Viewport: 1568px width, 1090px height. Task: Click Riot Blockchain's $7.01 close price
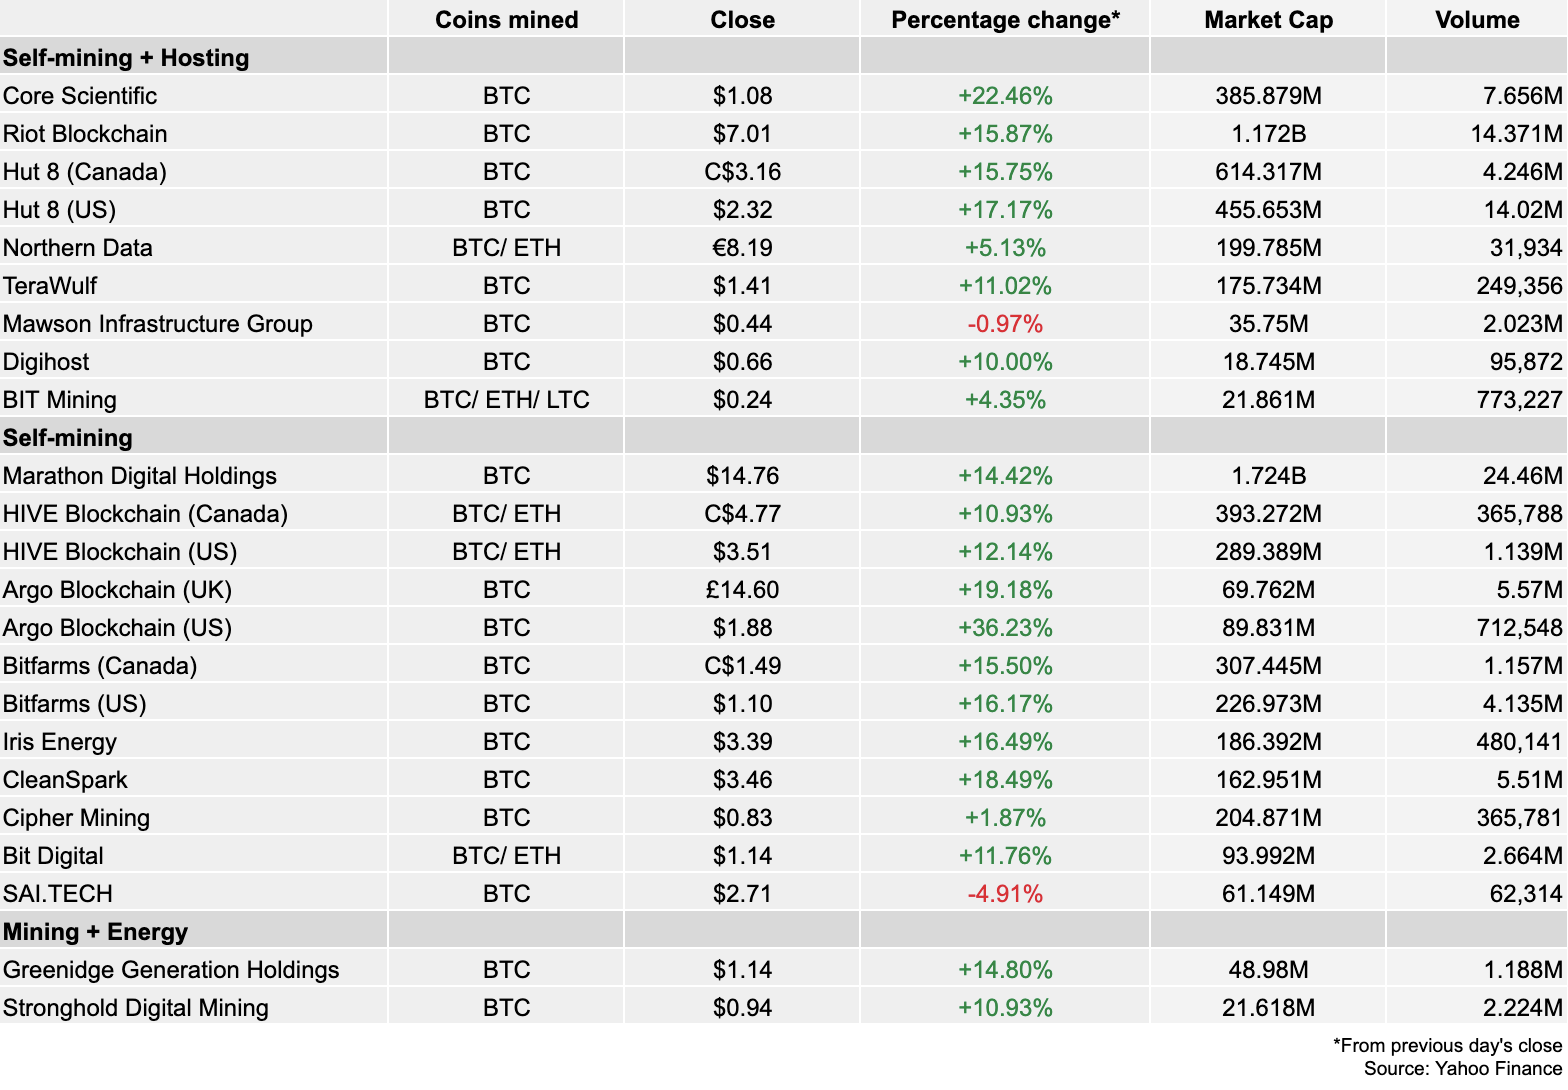pos(742,134)
